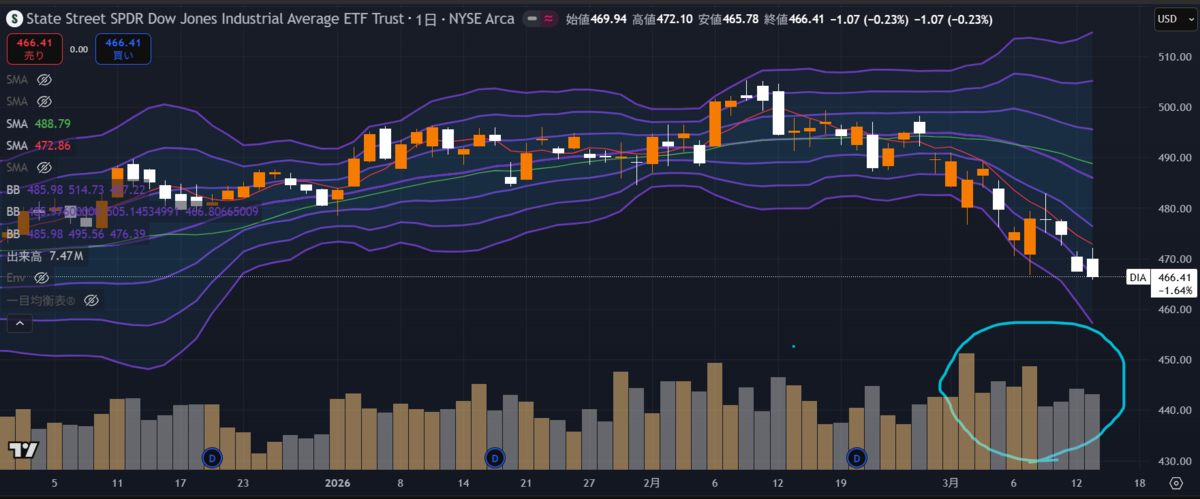
Task: Click the 2月 month label on time axis
Action: coord(651,482)
